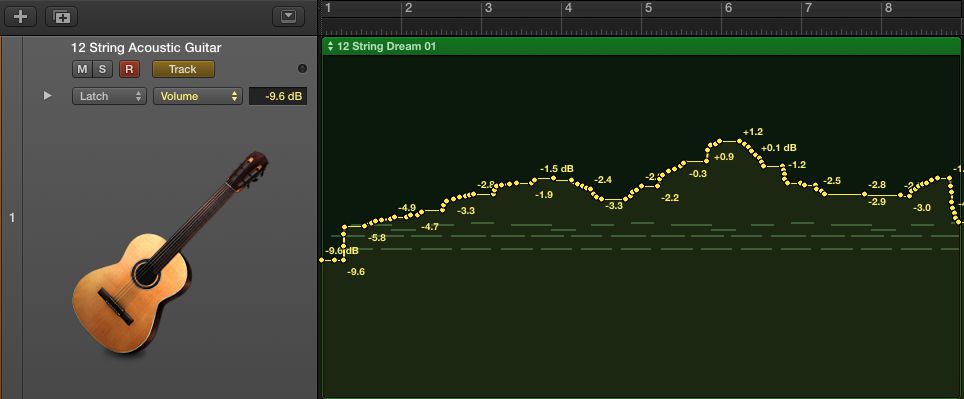The height and width of the screenshot is (399, 964).
Task: Click the yellow Track automation button
Action: (183, 69)
